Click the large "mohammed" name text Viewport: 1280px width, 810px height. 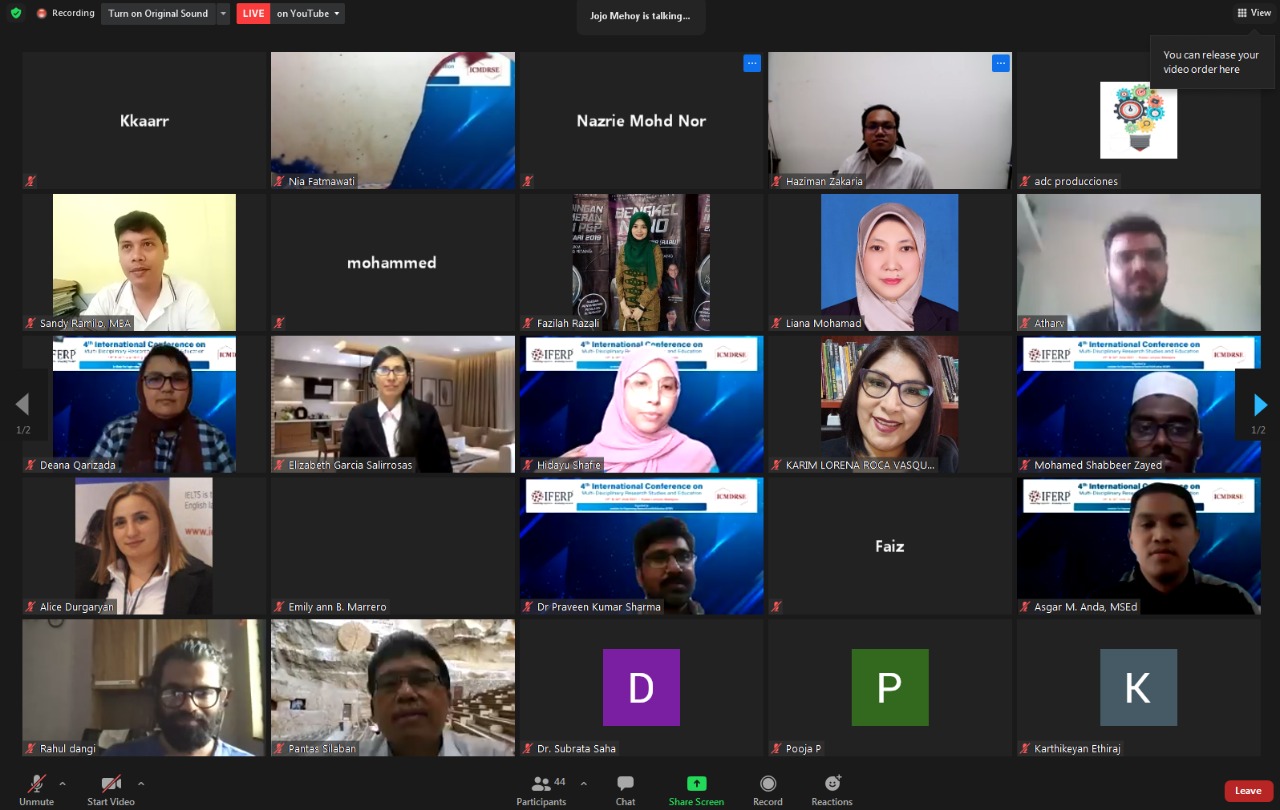point(392,263)
